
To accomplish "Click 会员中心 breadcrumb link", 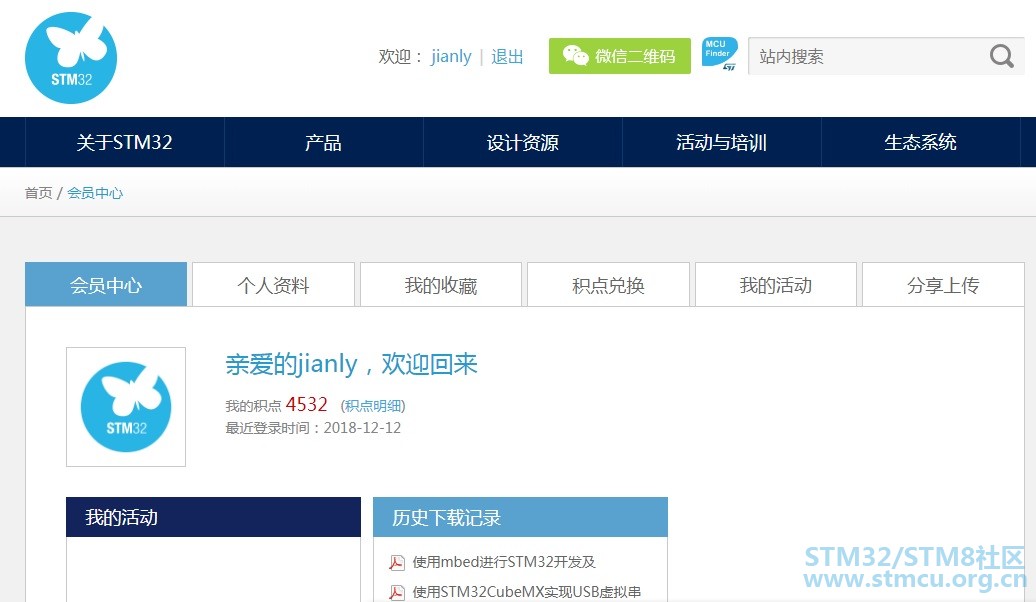I will [x=95, y=193].
